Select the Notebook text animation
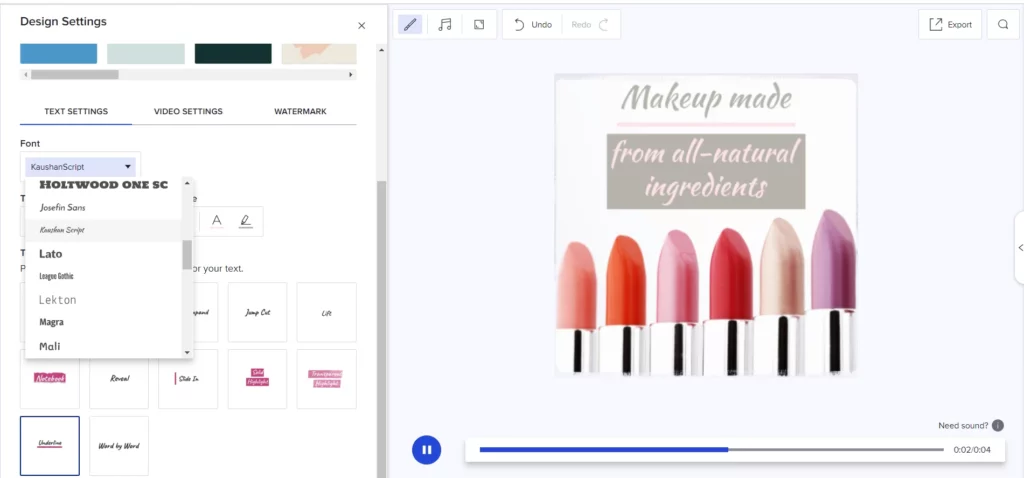1024x478 pixels. pyautogui.click(x=50, y=379)
